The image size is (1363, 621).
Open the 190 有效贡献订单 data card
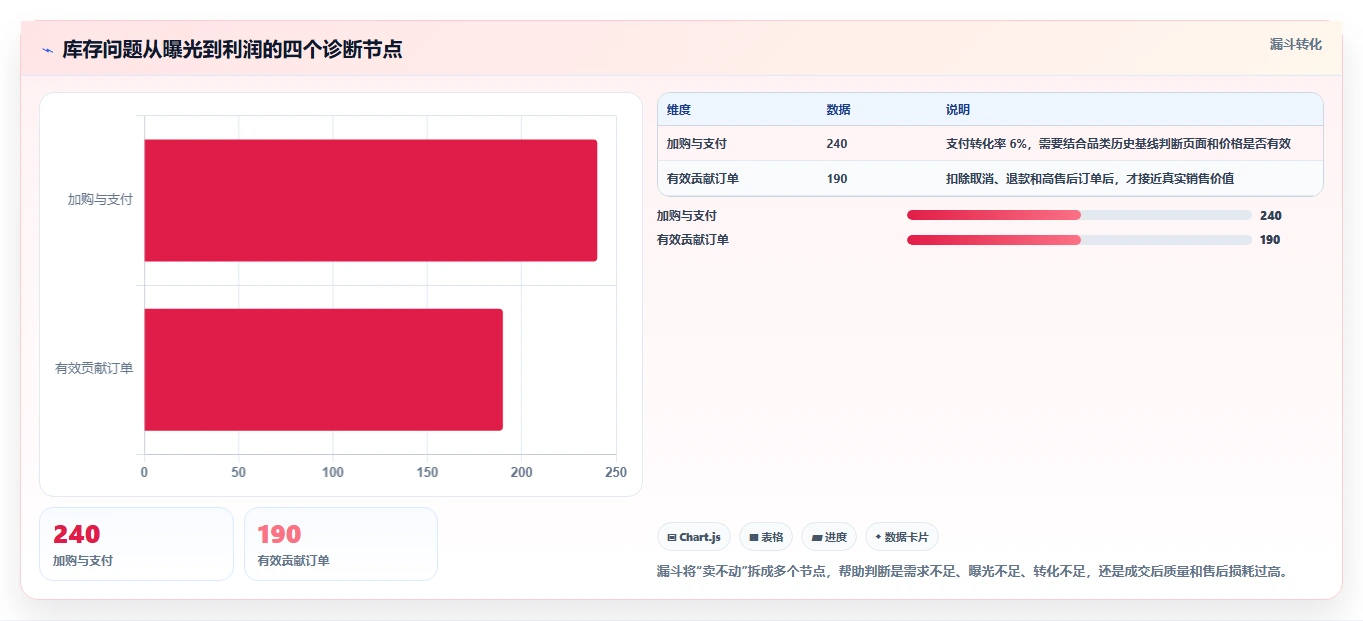[x=341, y=544]
